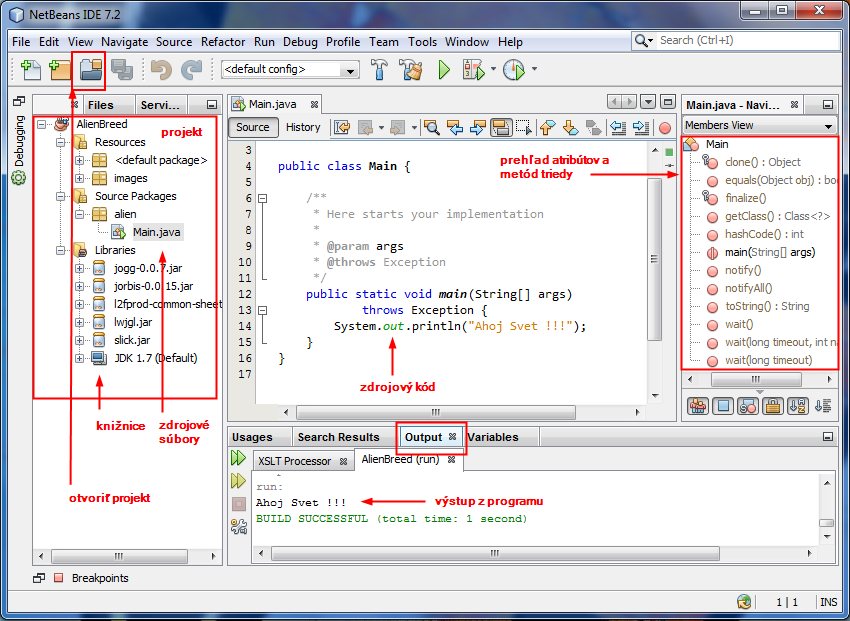850x621 pixels.
Task: Open the Output settings wrench icon
Action: (x=239, y=527)
